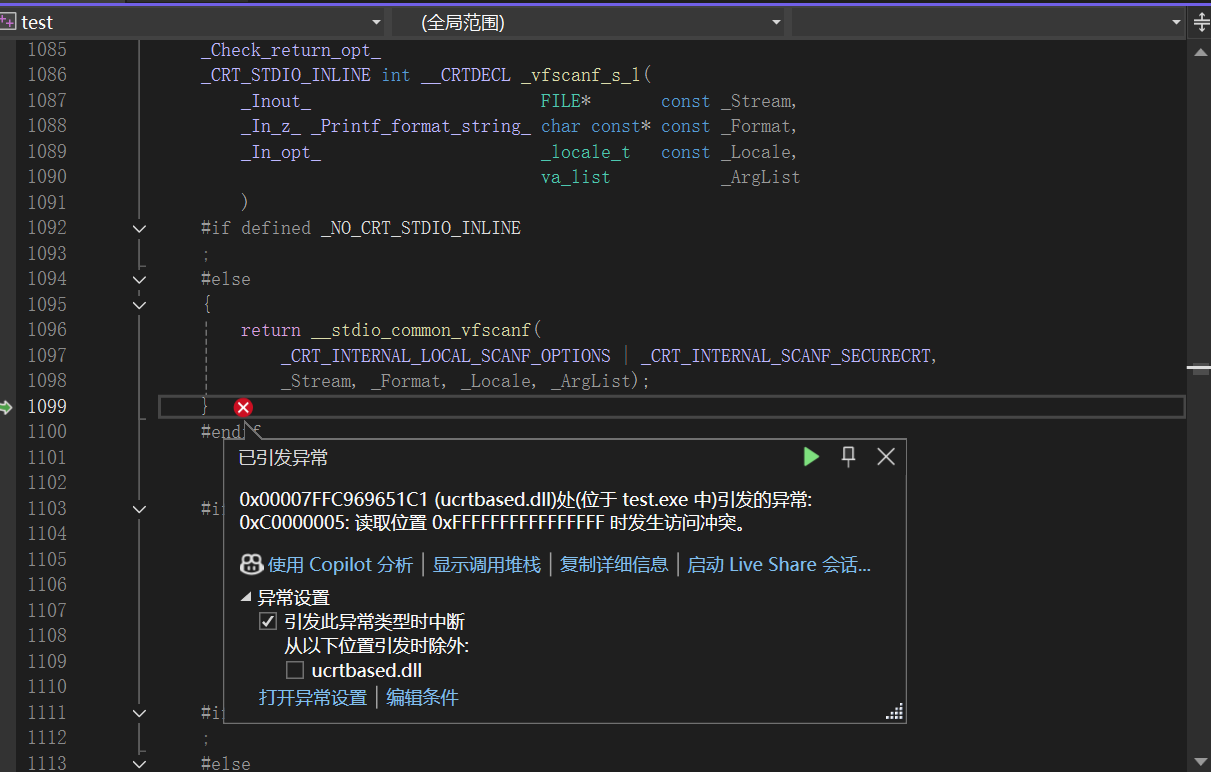Screen dimensions: 1211x772
Task: Click the 0xC0000005 access violation message
Action: click(495, 523)
